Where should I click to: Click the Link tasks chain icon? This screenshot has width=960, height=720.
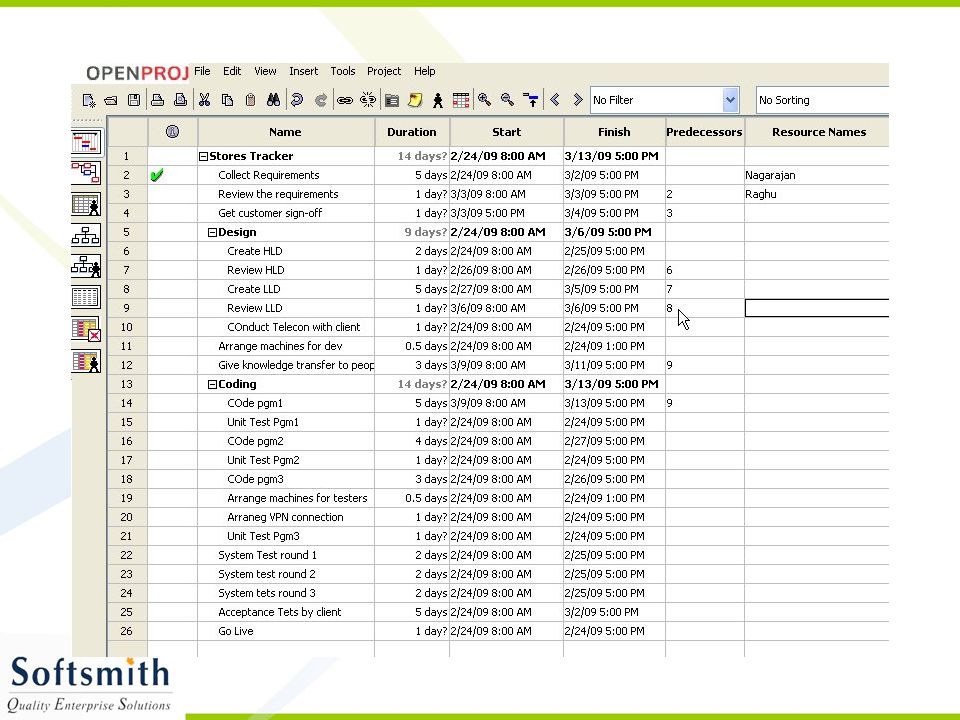point(345,100)
